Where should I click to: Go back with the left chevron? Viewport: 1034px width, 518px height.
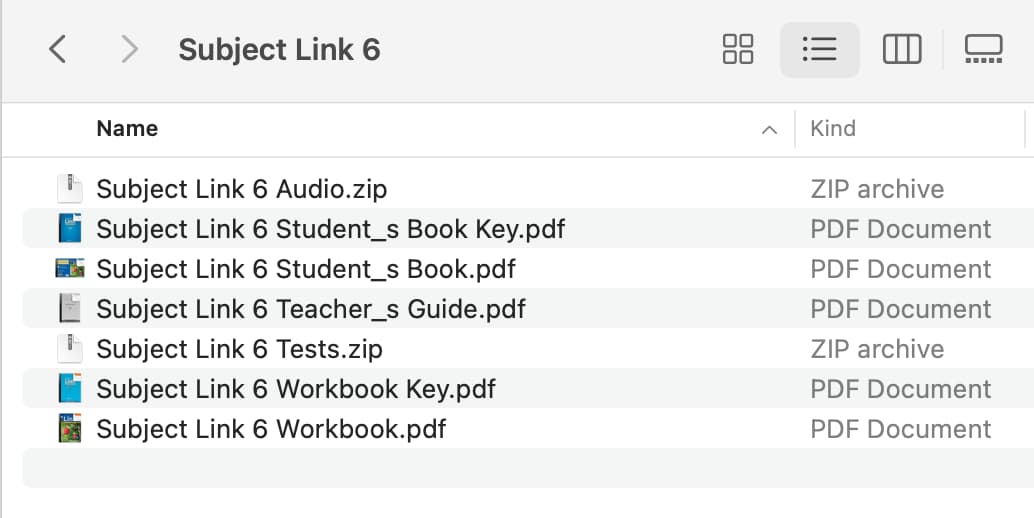click(x=58, y=49)
